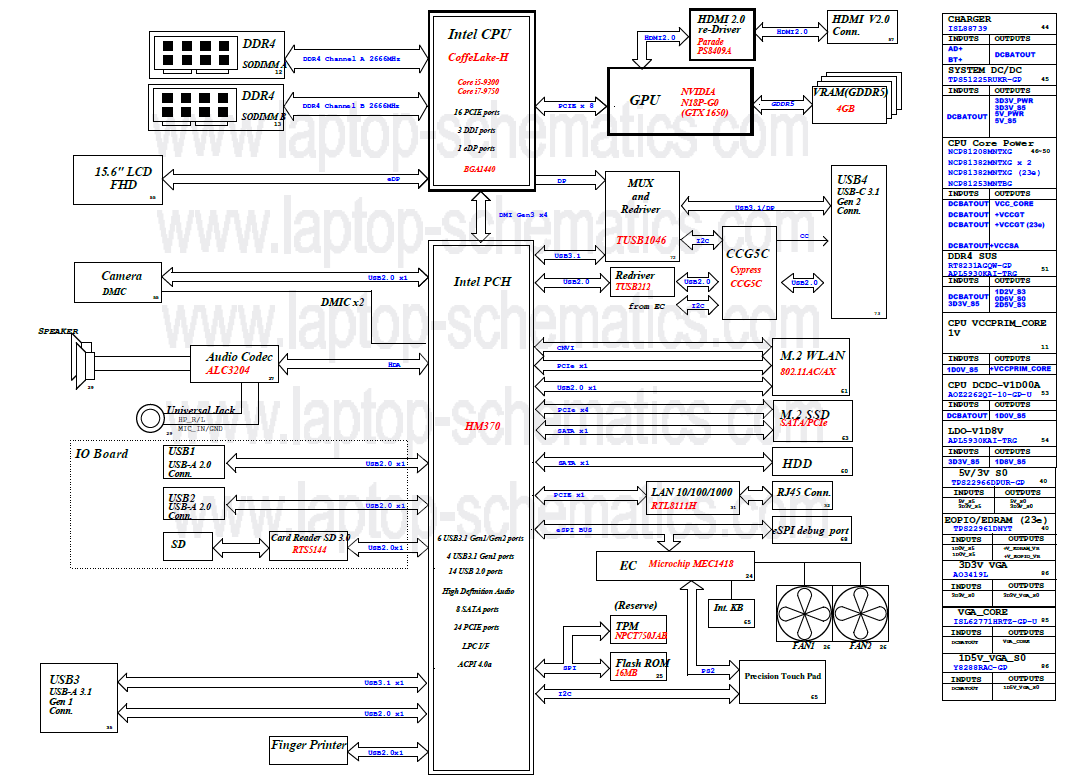Click the DDR4 SODIMM A memory module symbol

point(195,55)
